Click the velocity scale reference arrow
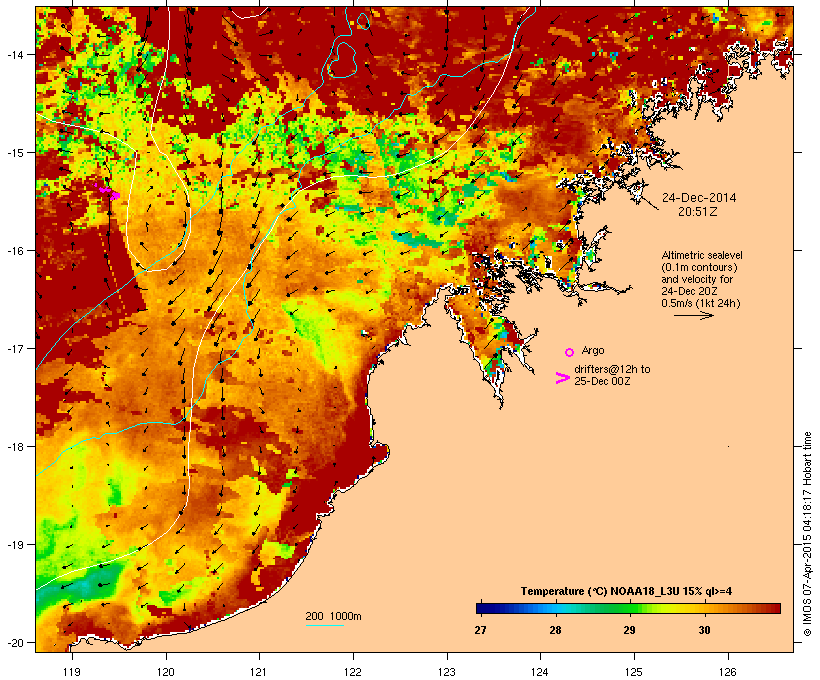 tap(693, 315)
